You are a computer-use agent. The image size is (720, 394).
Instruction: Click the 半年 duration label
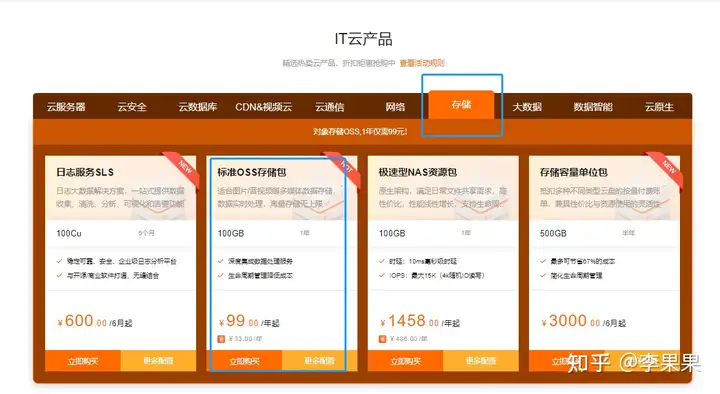point(628,233)
